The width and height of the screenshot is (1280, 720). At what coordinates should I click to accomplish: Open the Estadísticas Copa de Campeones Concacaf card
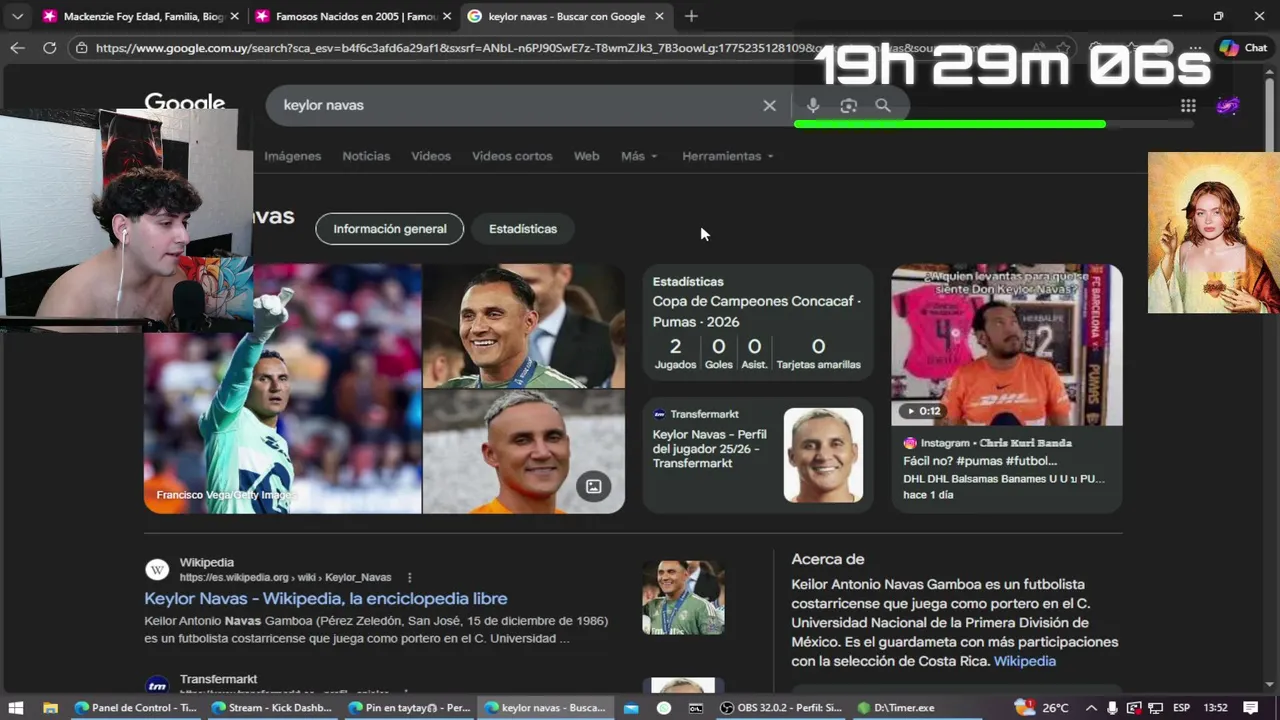click(757, 322)
